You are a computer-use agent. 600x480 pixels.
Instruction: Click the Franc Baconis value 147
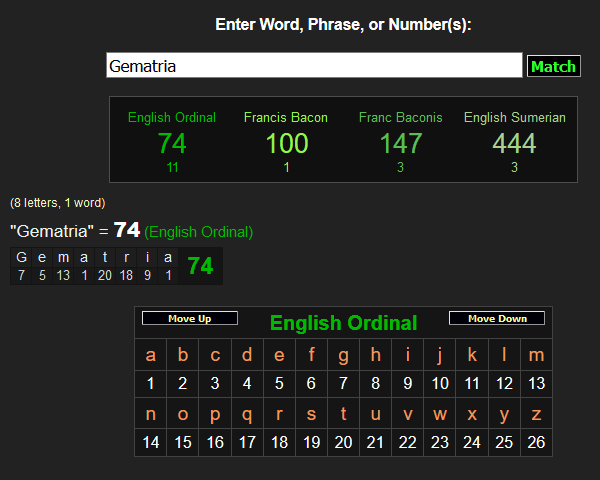click(401, 144)
